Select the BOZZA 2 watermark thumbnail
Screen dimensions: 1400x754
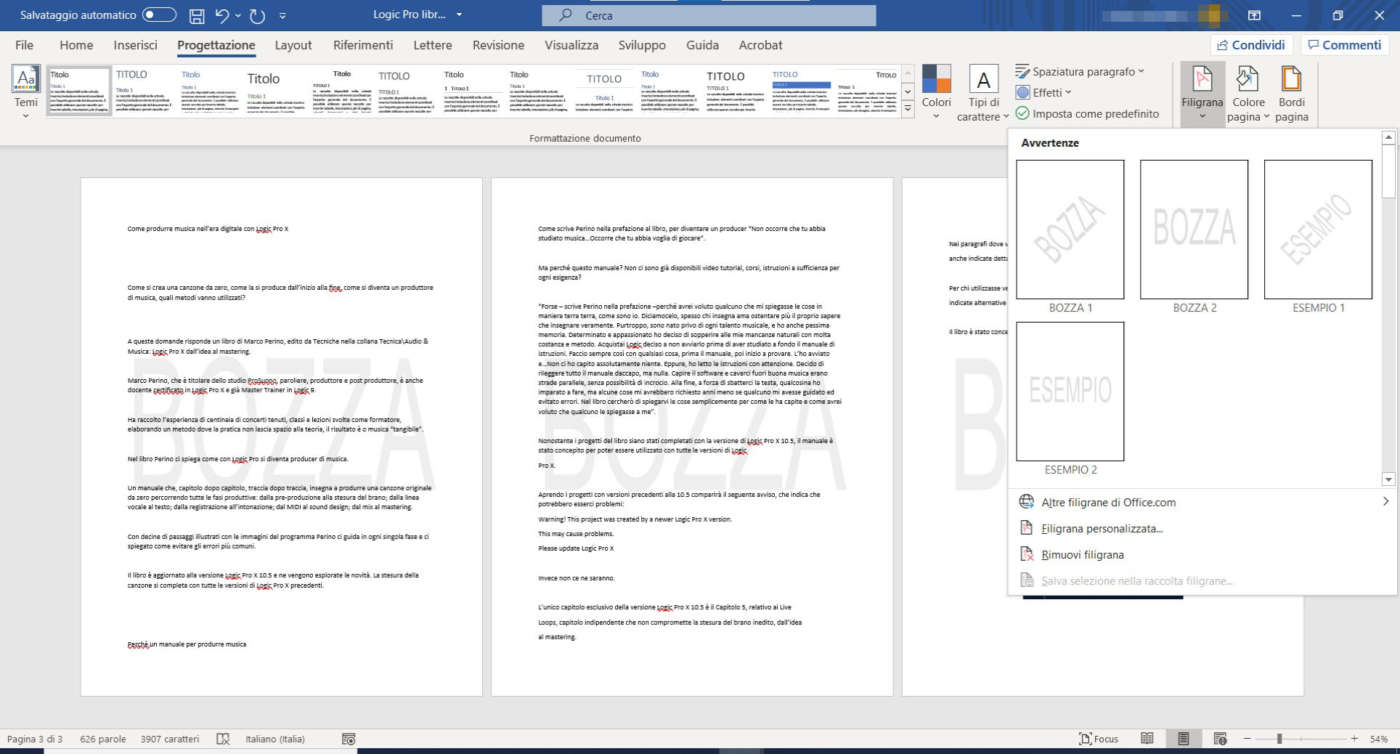pyautogui.click(x=1194, y=230)
